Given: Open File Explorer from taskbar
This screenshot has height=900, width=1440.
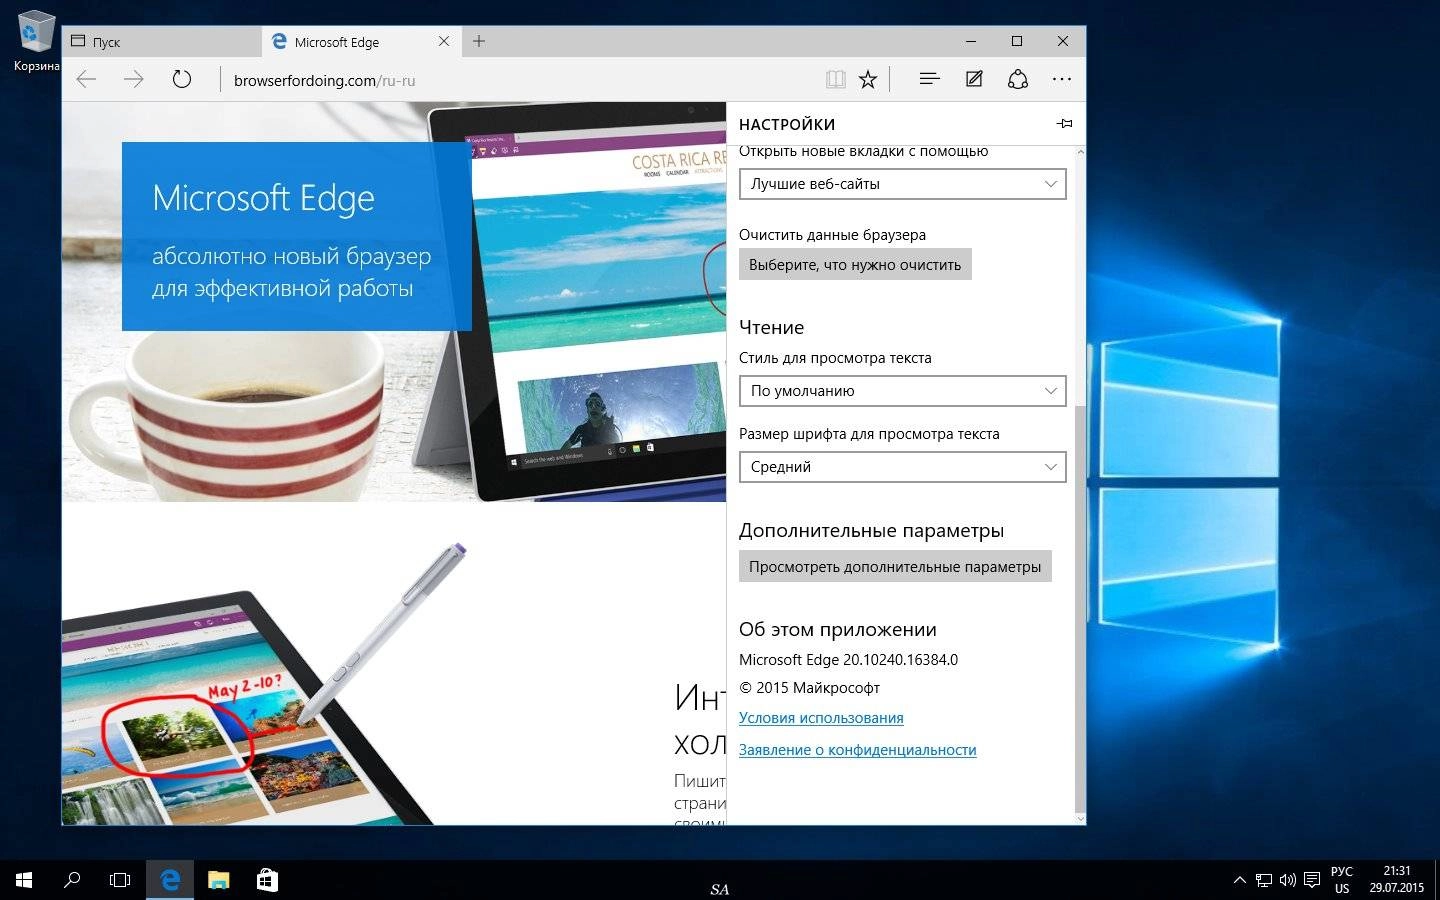Looking at the screenshot, I should click(218, 880).
